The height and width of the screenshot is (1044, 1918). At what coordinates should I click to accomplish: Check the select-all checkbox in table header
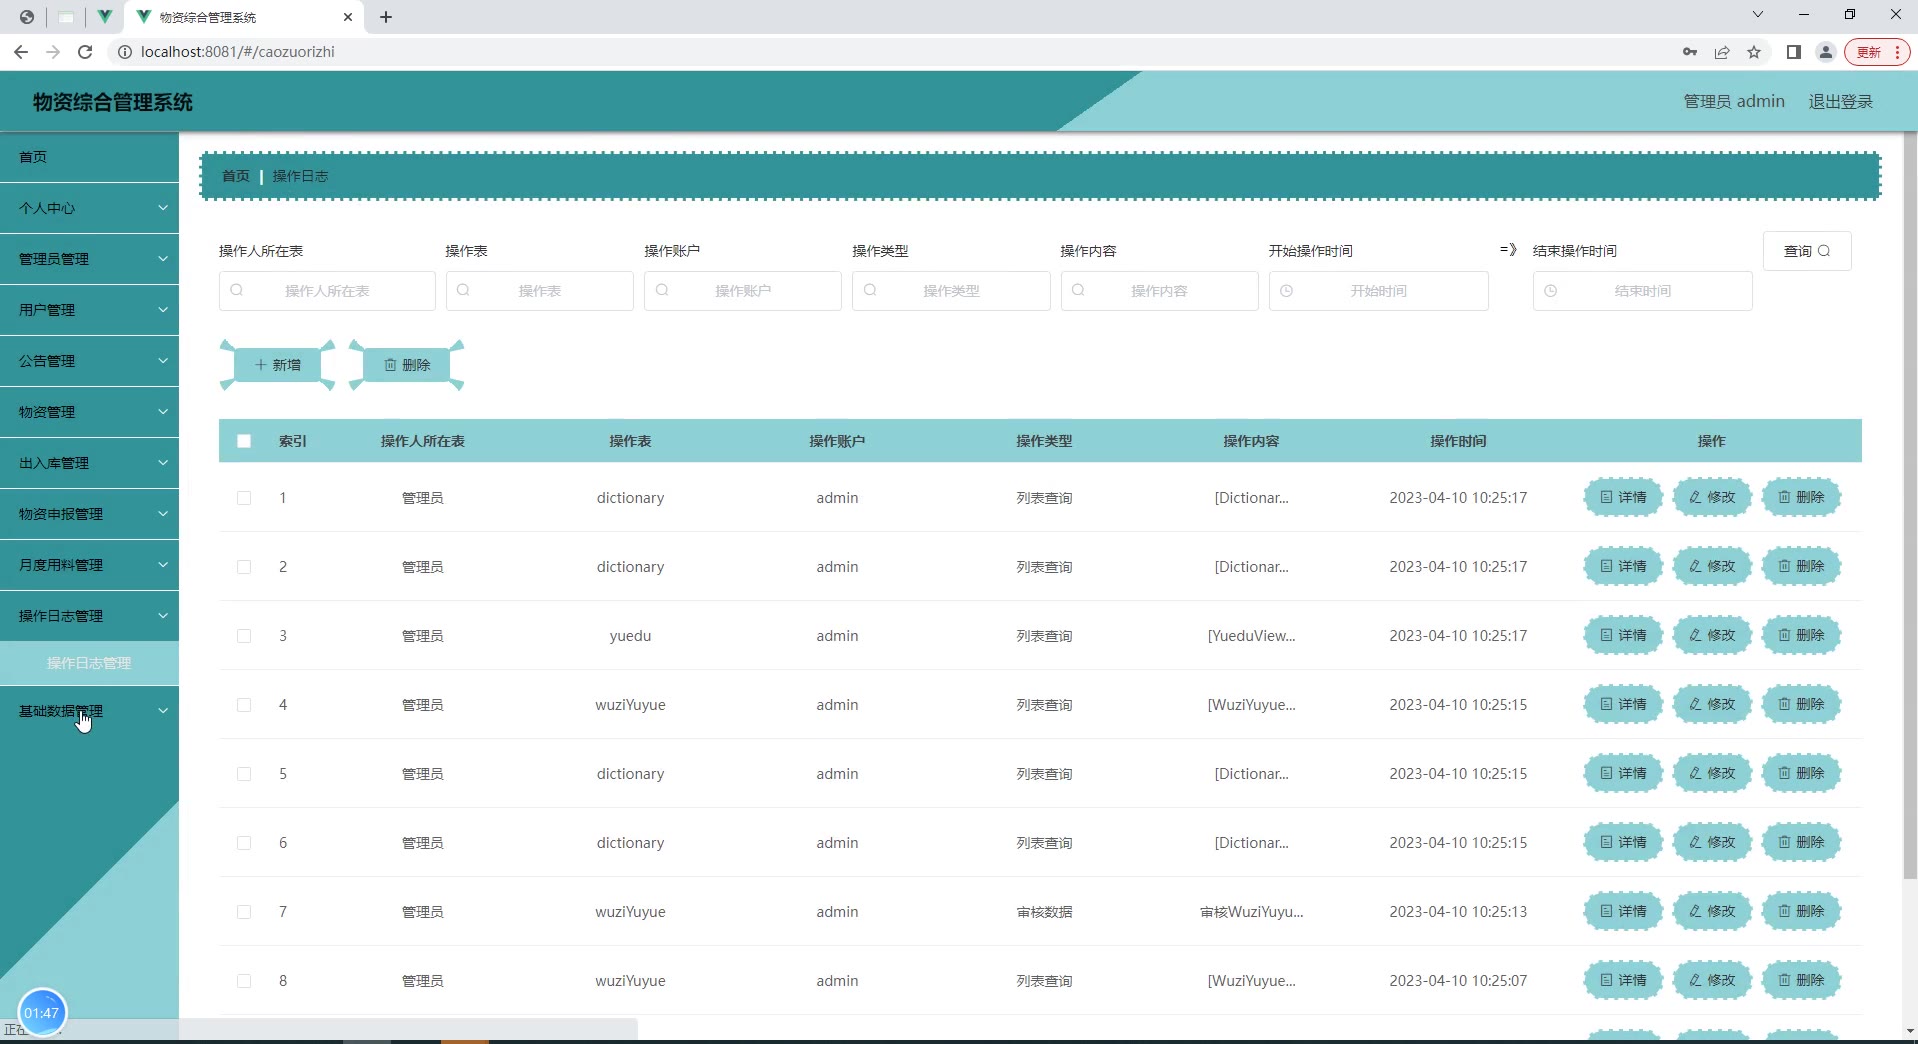point(244,441)
